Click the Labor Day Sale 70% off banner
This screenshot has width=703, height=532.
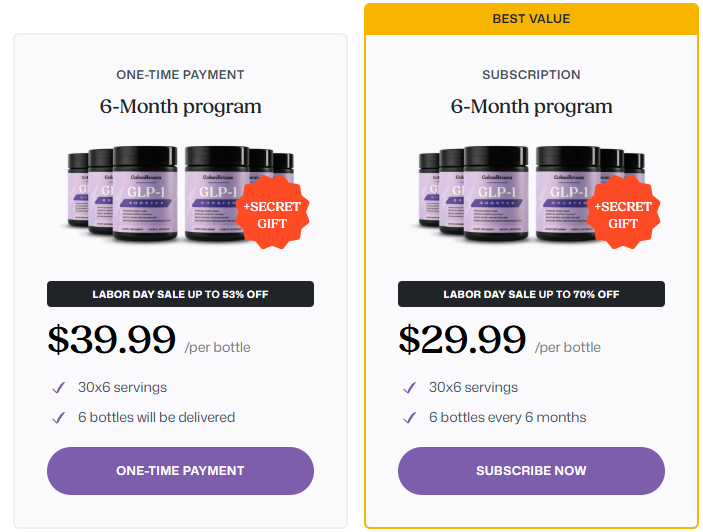(x=531, y=294)
